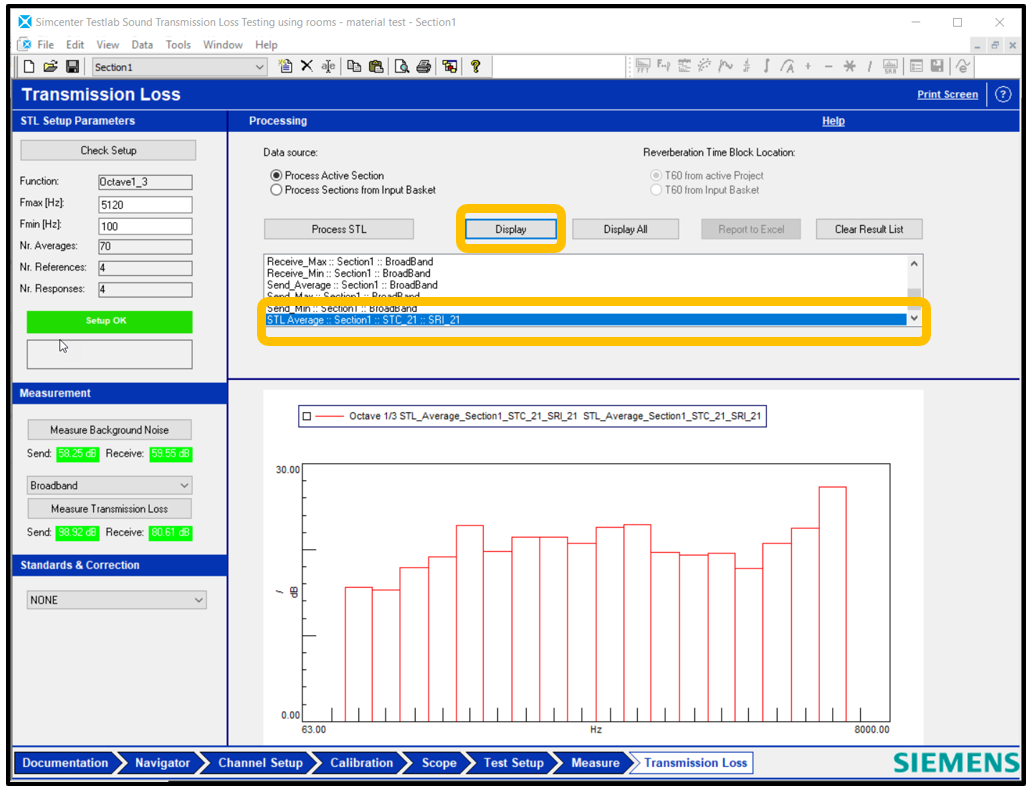
Task: Go to the Documentation workflow tab
Action: [x=65, y=763]
